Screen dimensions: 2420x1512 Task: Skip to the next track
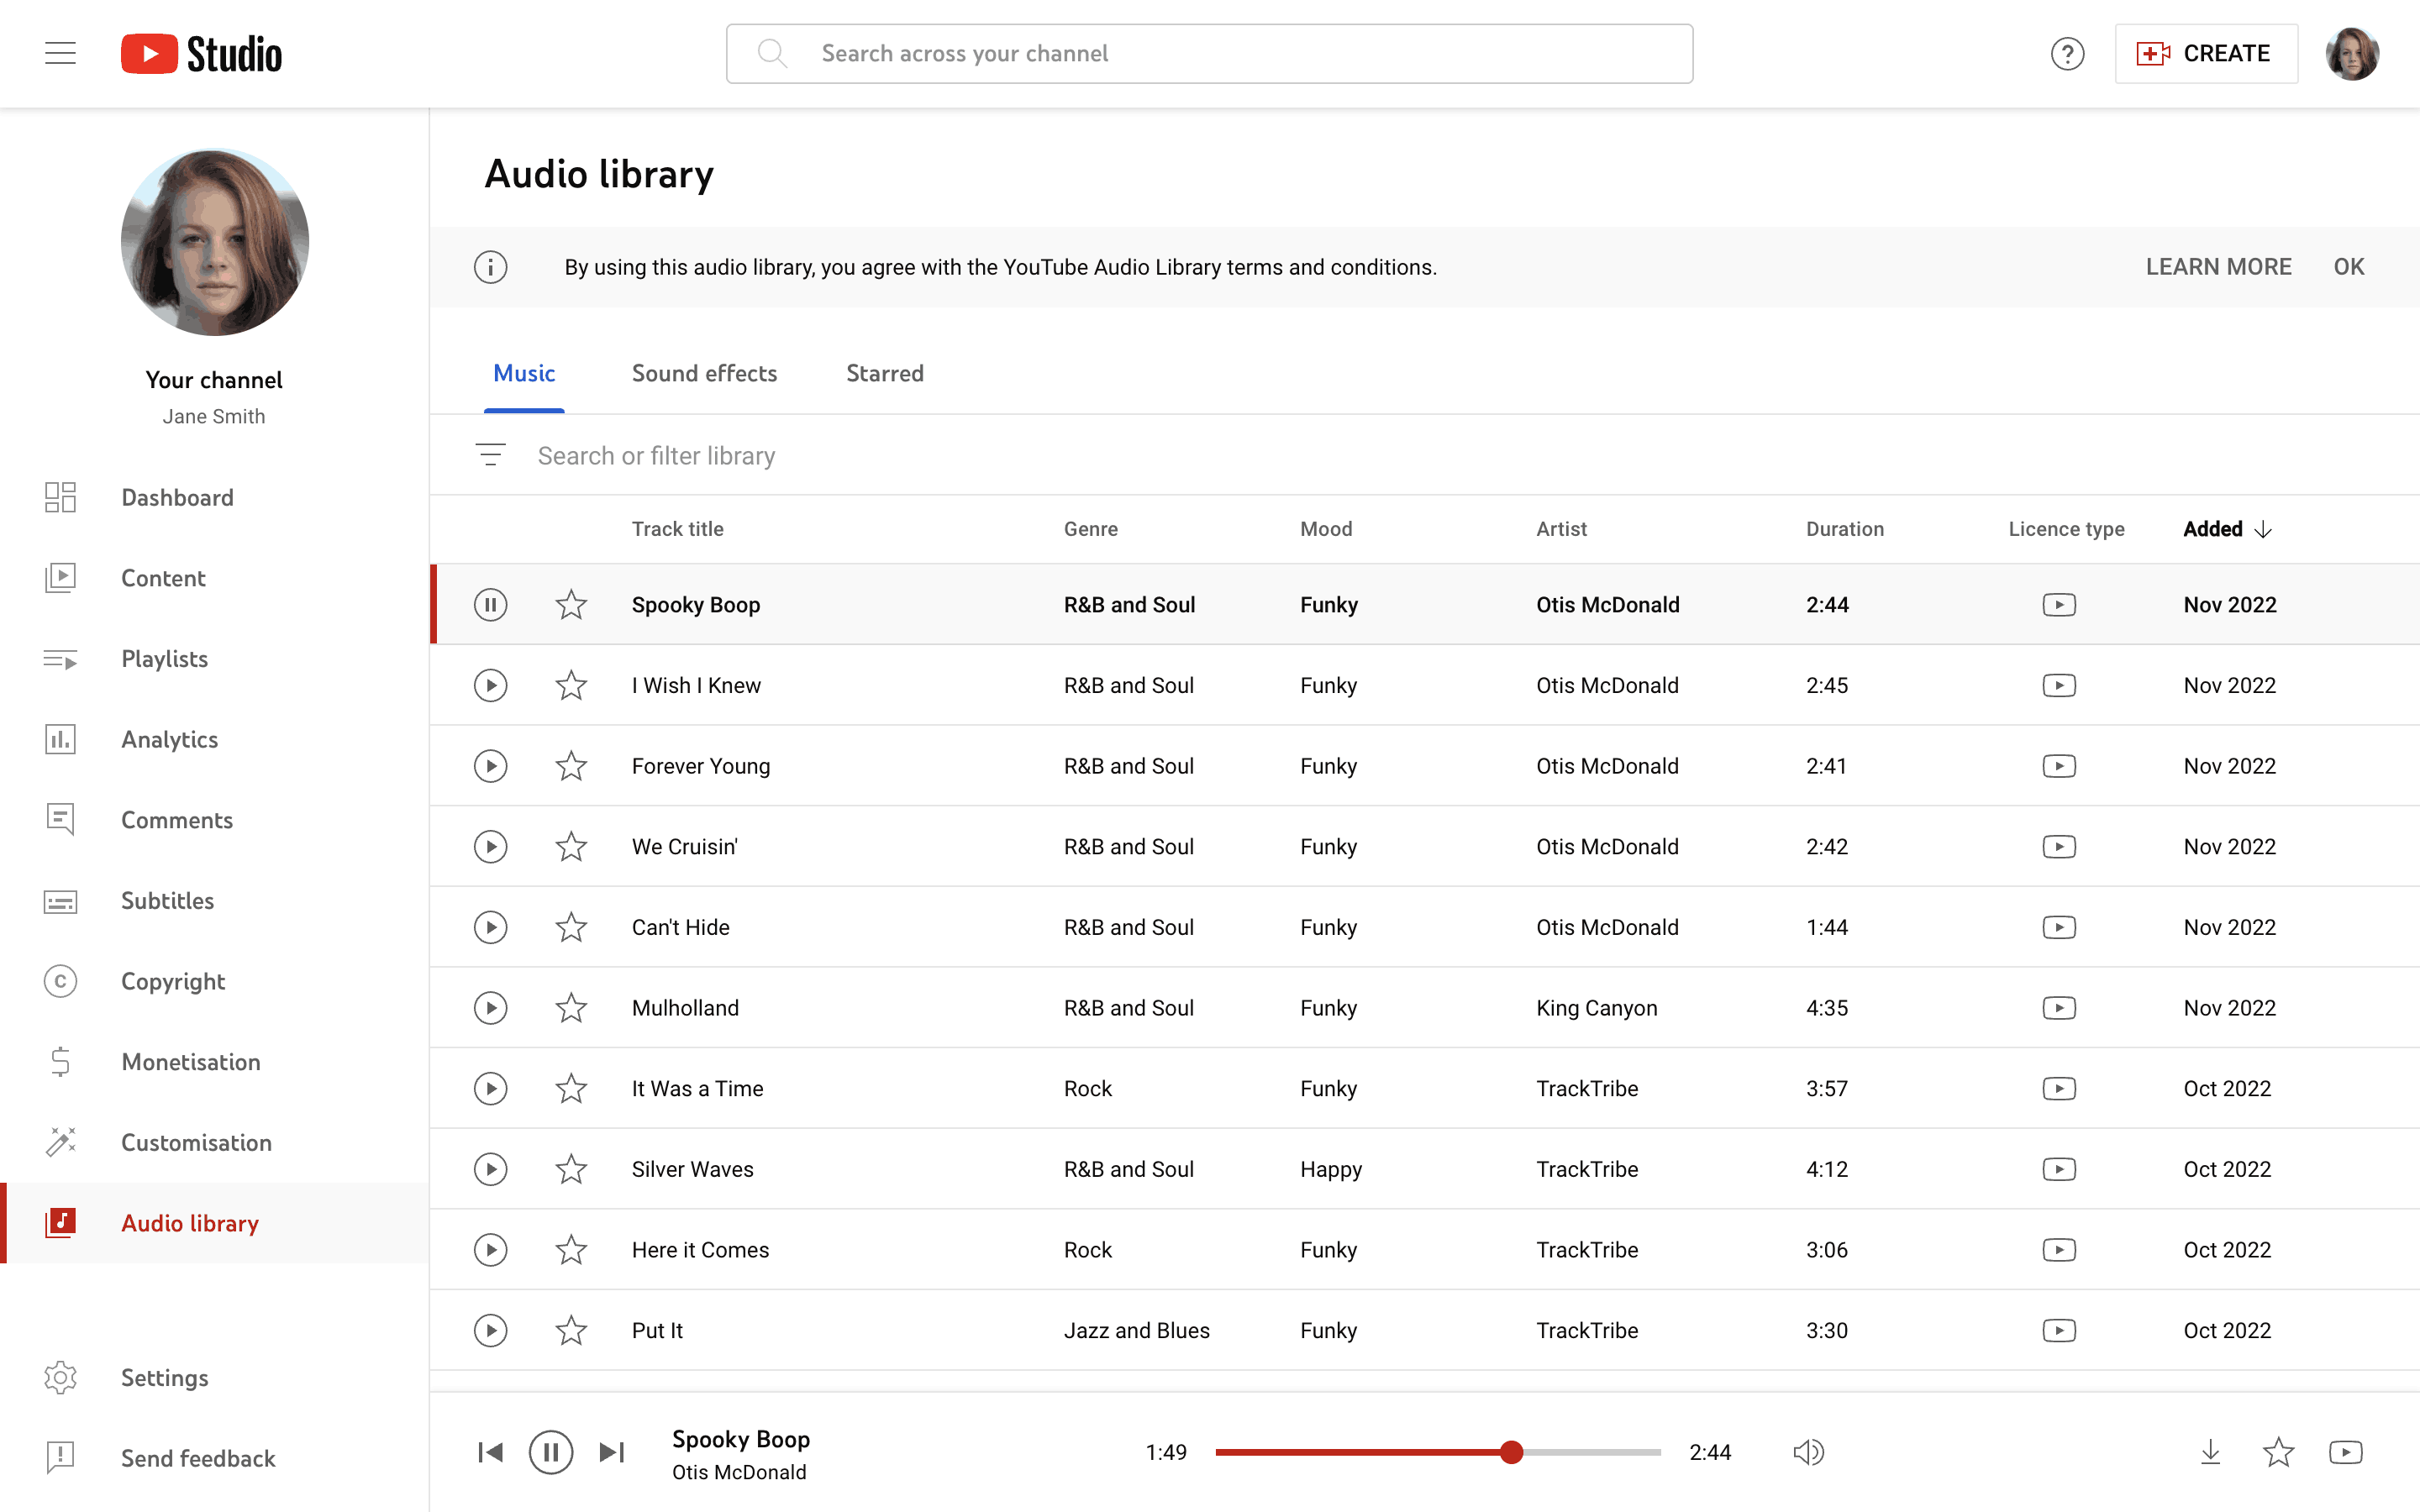coord(612,1451)
